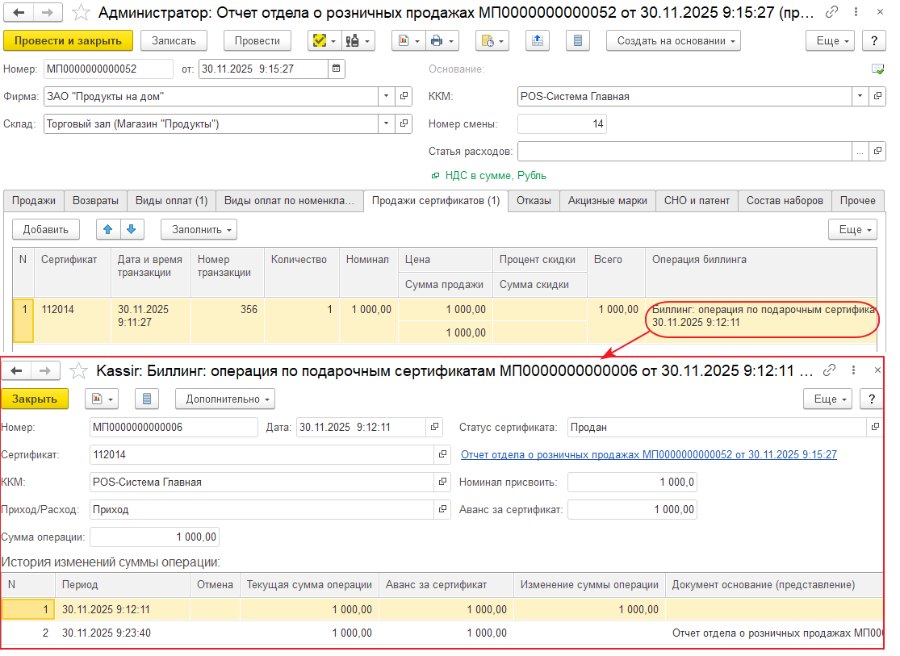Click the glass and bottle icon in the top toolbar
The image size is (900, 656).
(352, 41)
